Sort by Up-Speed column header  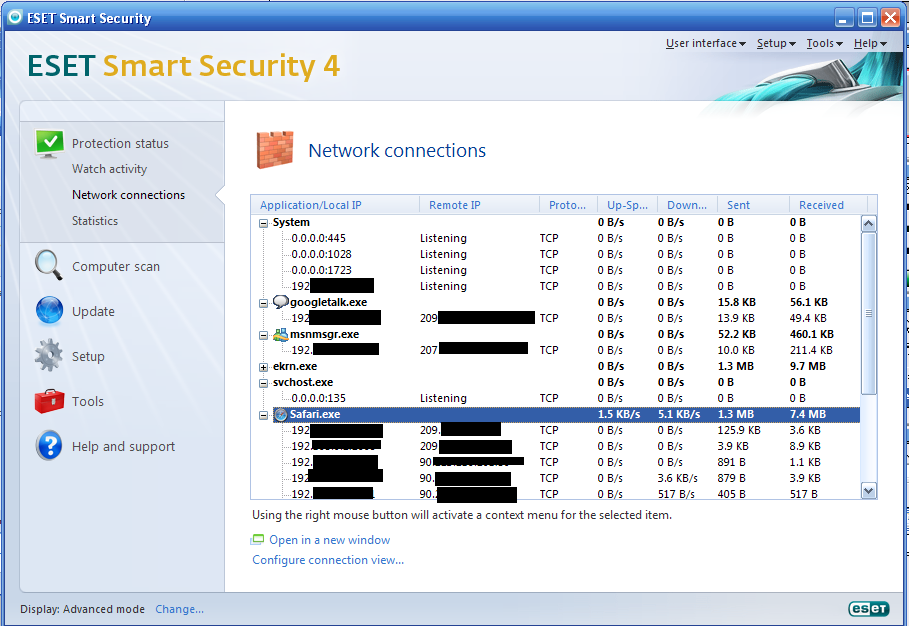pyautogui.click(x=627, y=205)
